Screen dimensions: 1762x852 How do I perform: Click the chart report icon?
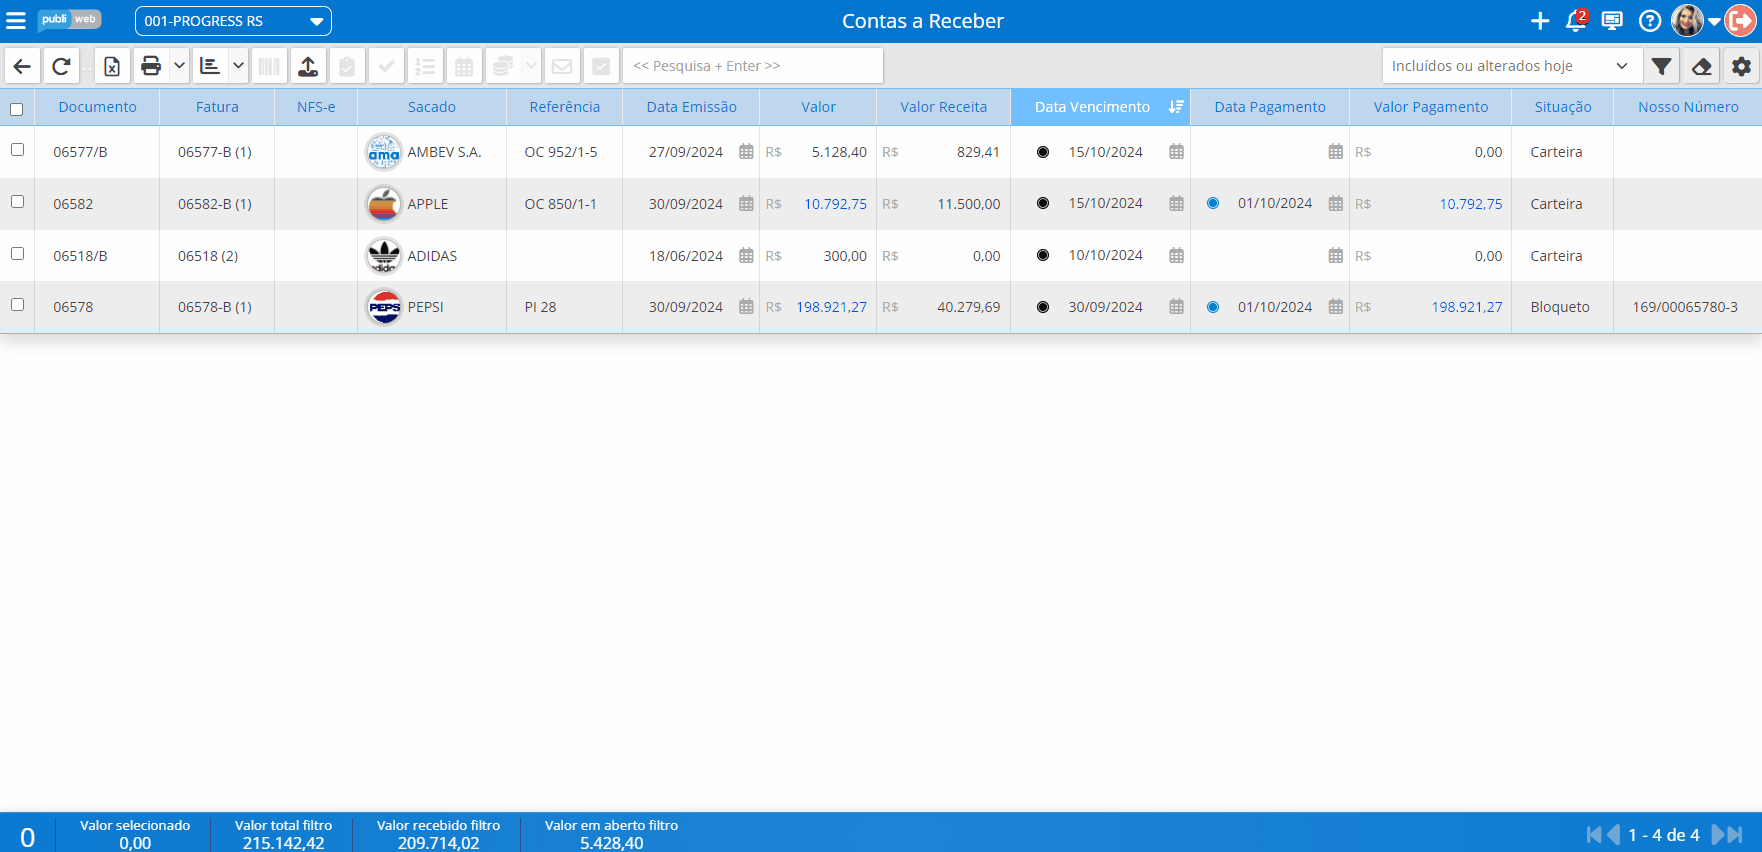[210, 66]
